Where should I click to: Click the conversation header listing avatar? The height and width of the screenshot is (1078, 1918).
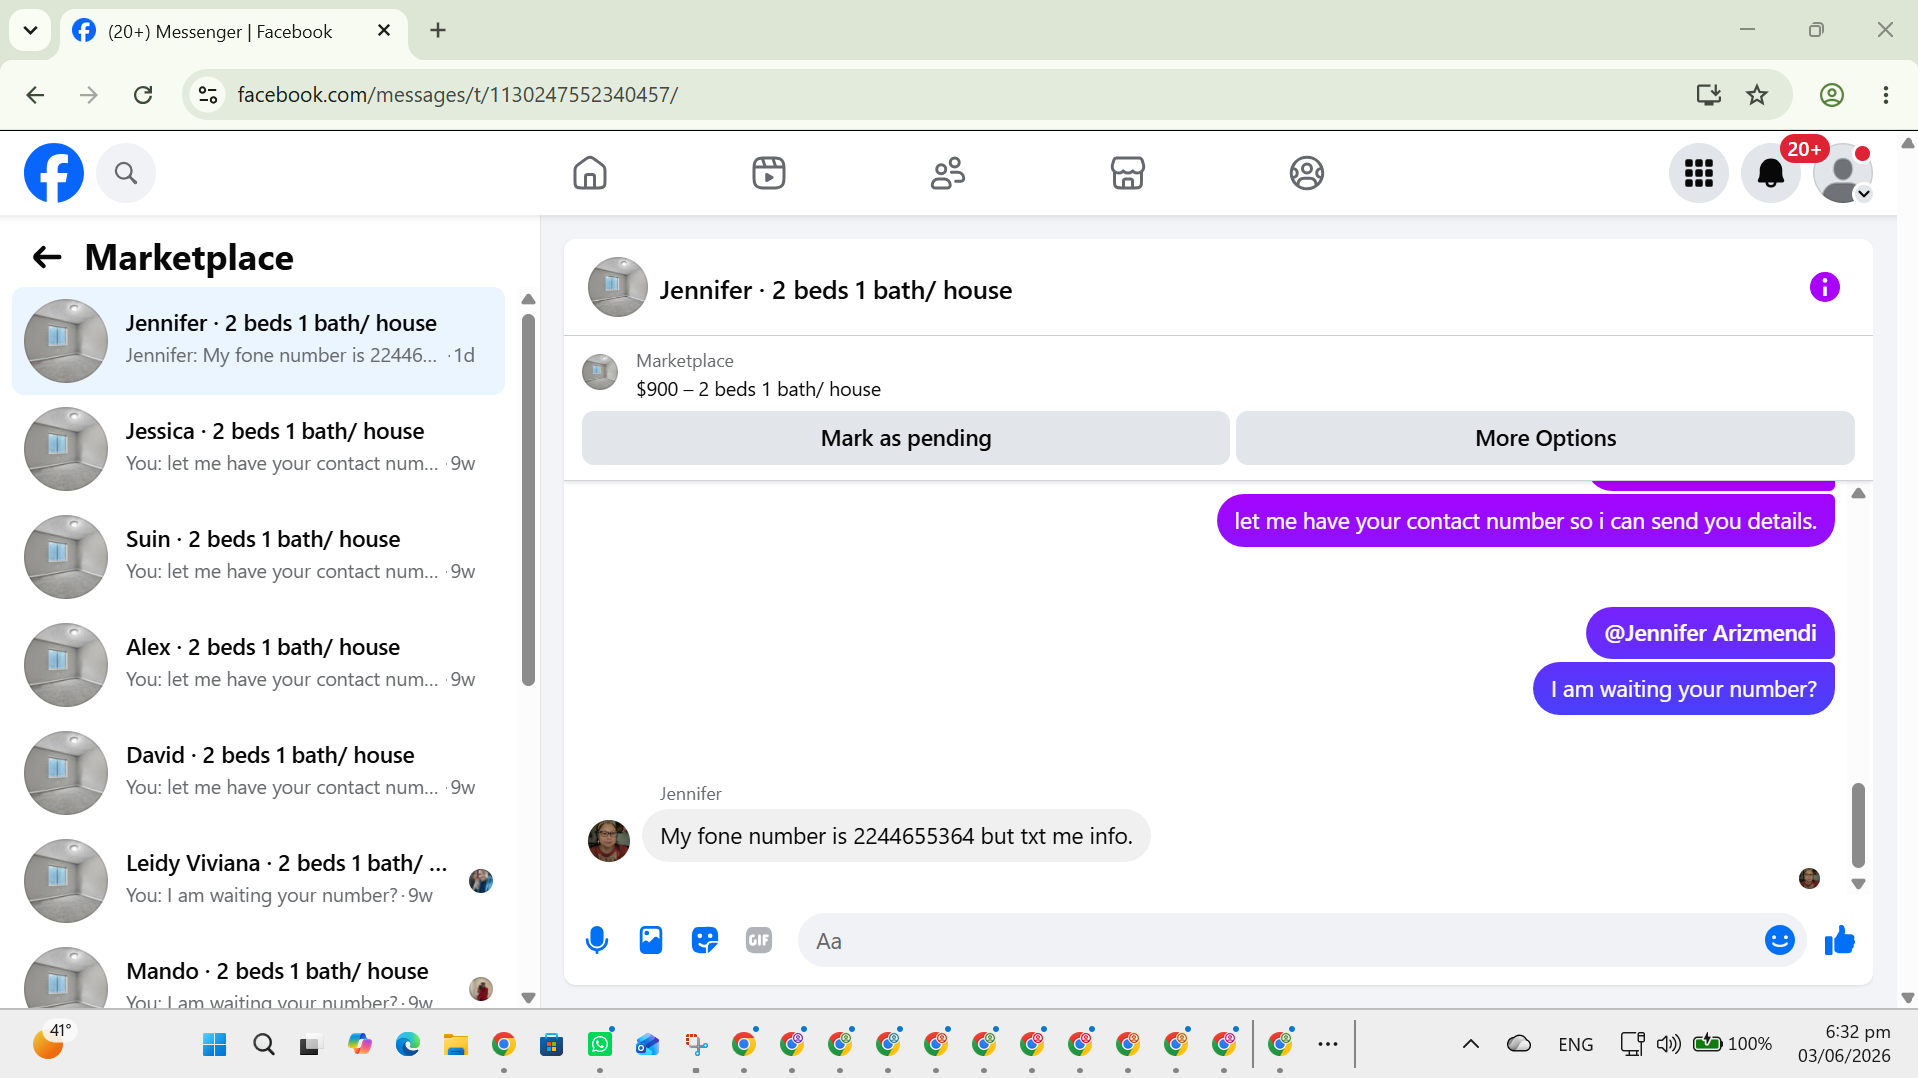pyautogui.click(x=618, y=288)
